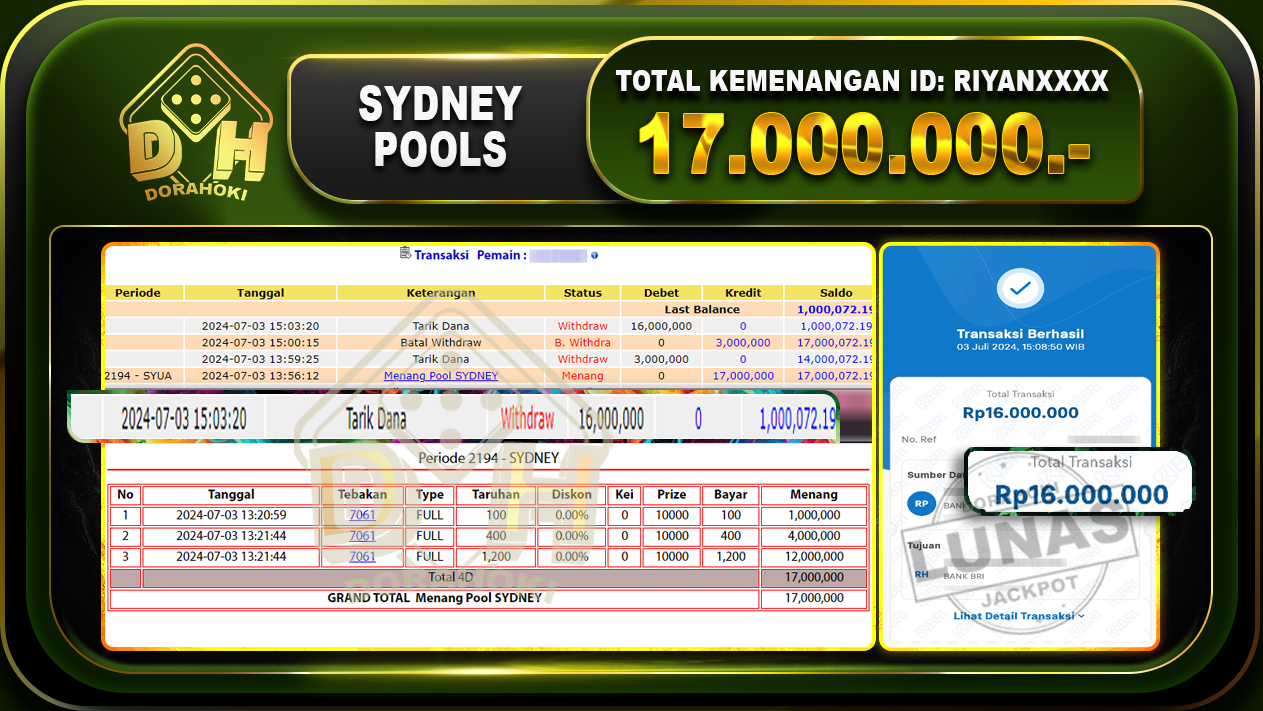Toggle the Withdraw status on Tarik Dana row
Screen dimensions: 1263x711
tap(582, 325)
